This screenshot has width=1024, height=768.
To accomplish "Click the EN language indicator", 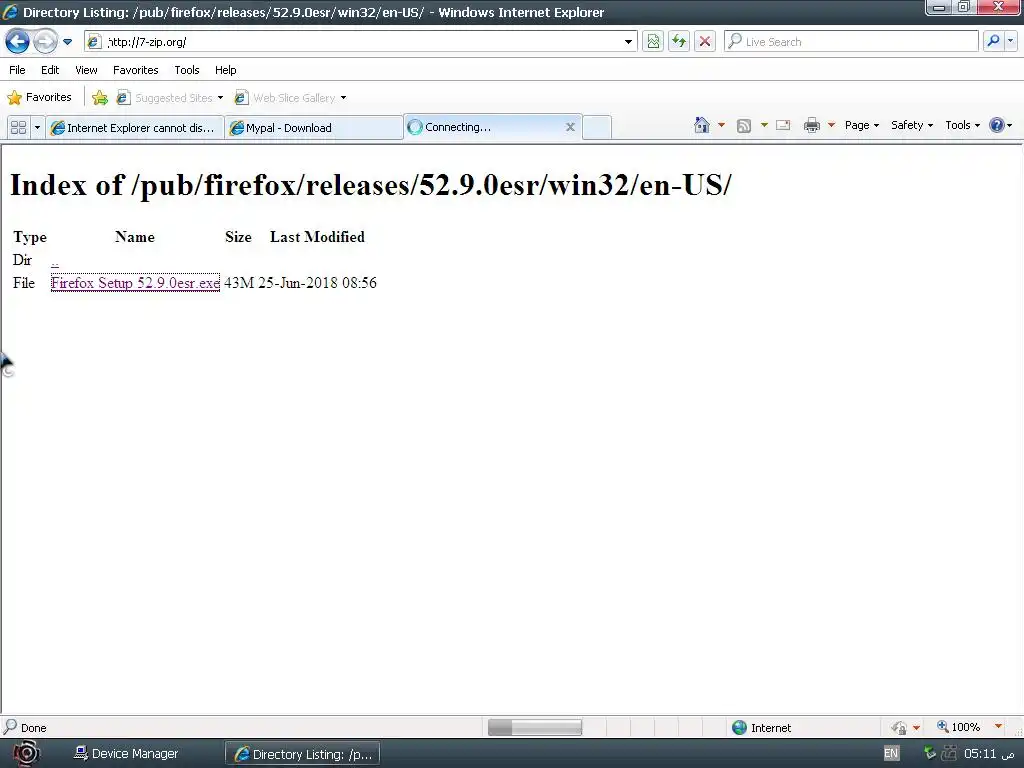I will click(x=891, y=753).
